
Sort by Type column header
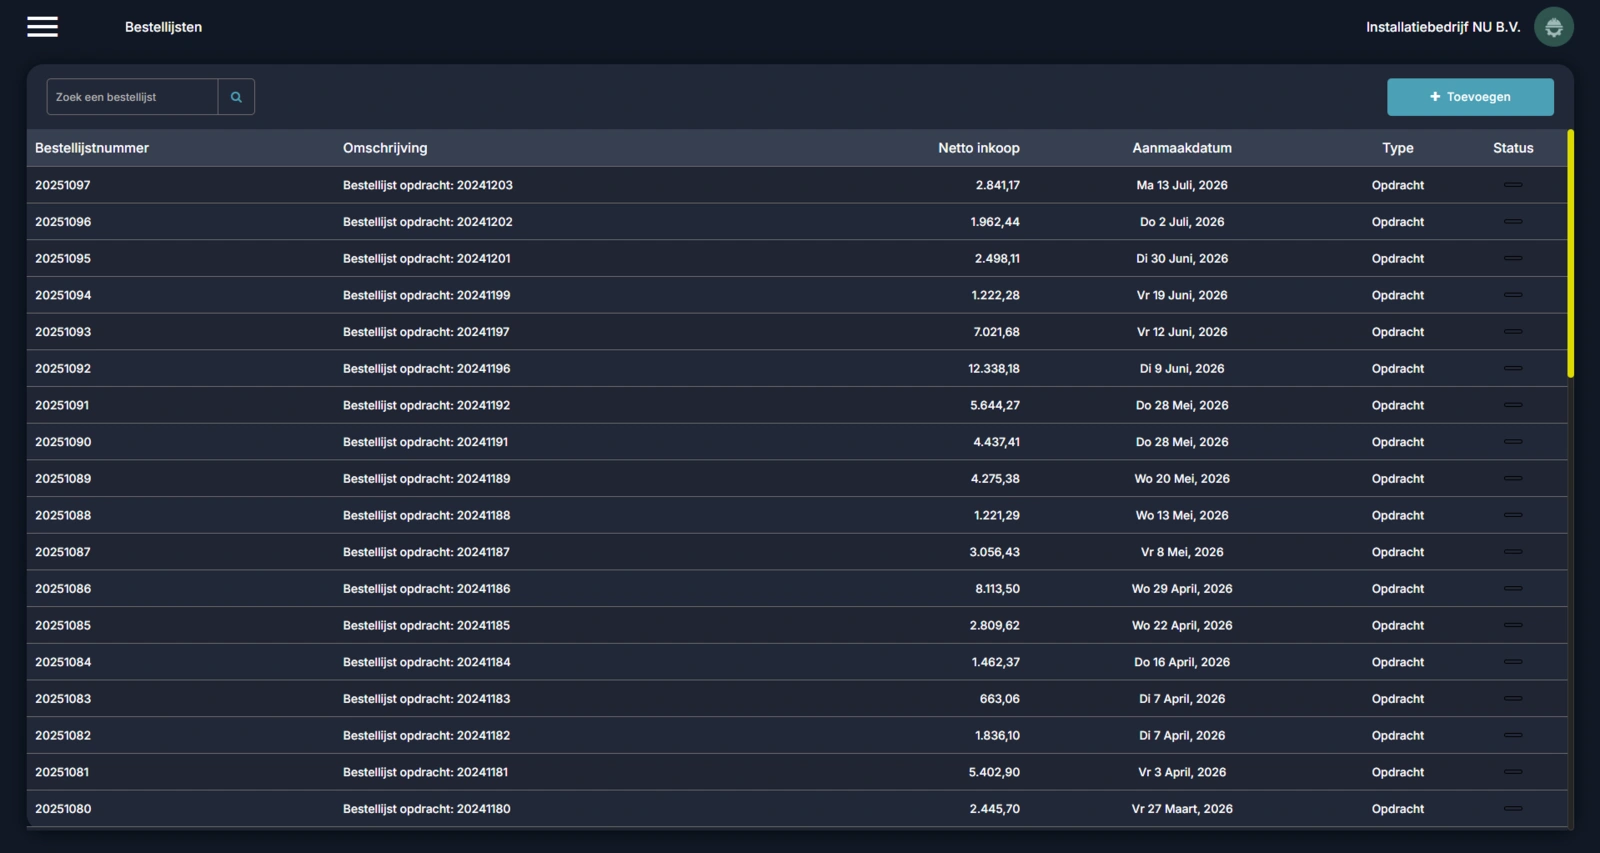[1398, 148]
